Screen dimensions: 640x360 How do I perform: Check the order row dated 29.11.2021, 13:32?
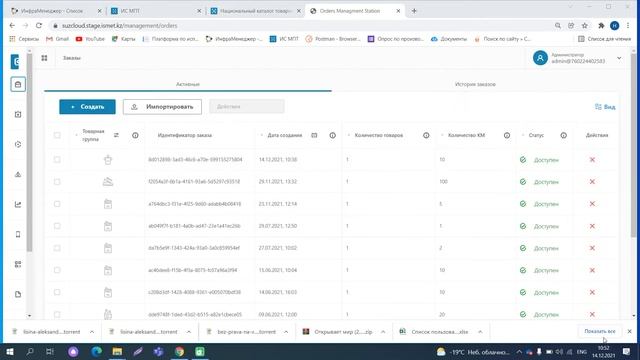tap(57, 182)
